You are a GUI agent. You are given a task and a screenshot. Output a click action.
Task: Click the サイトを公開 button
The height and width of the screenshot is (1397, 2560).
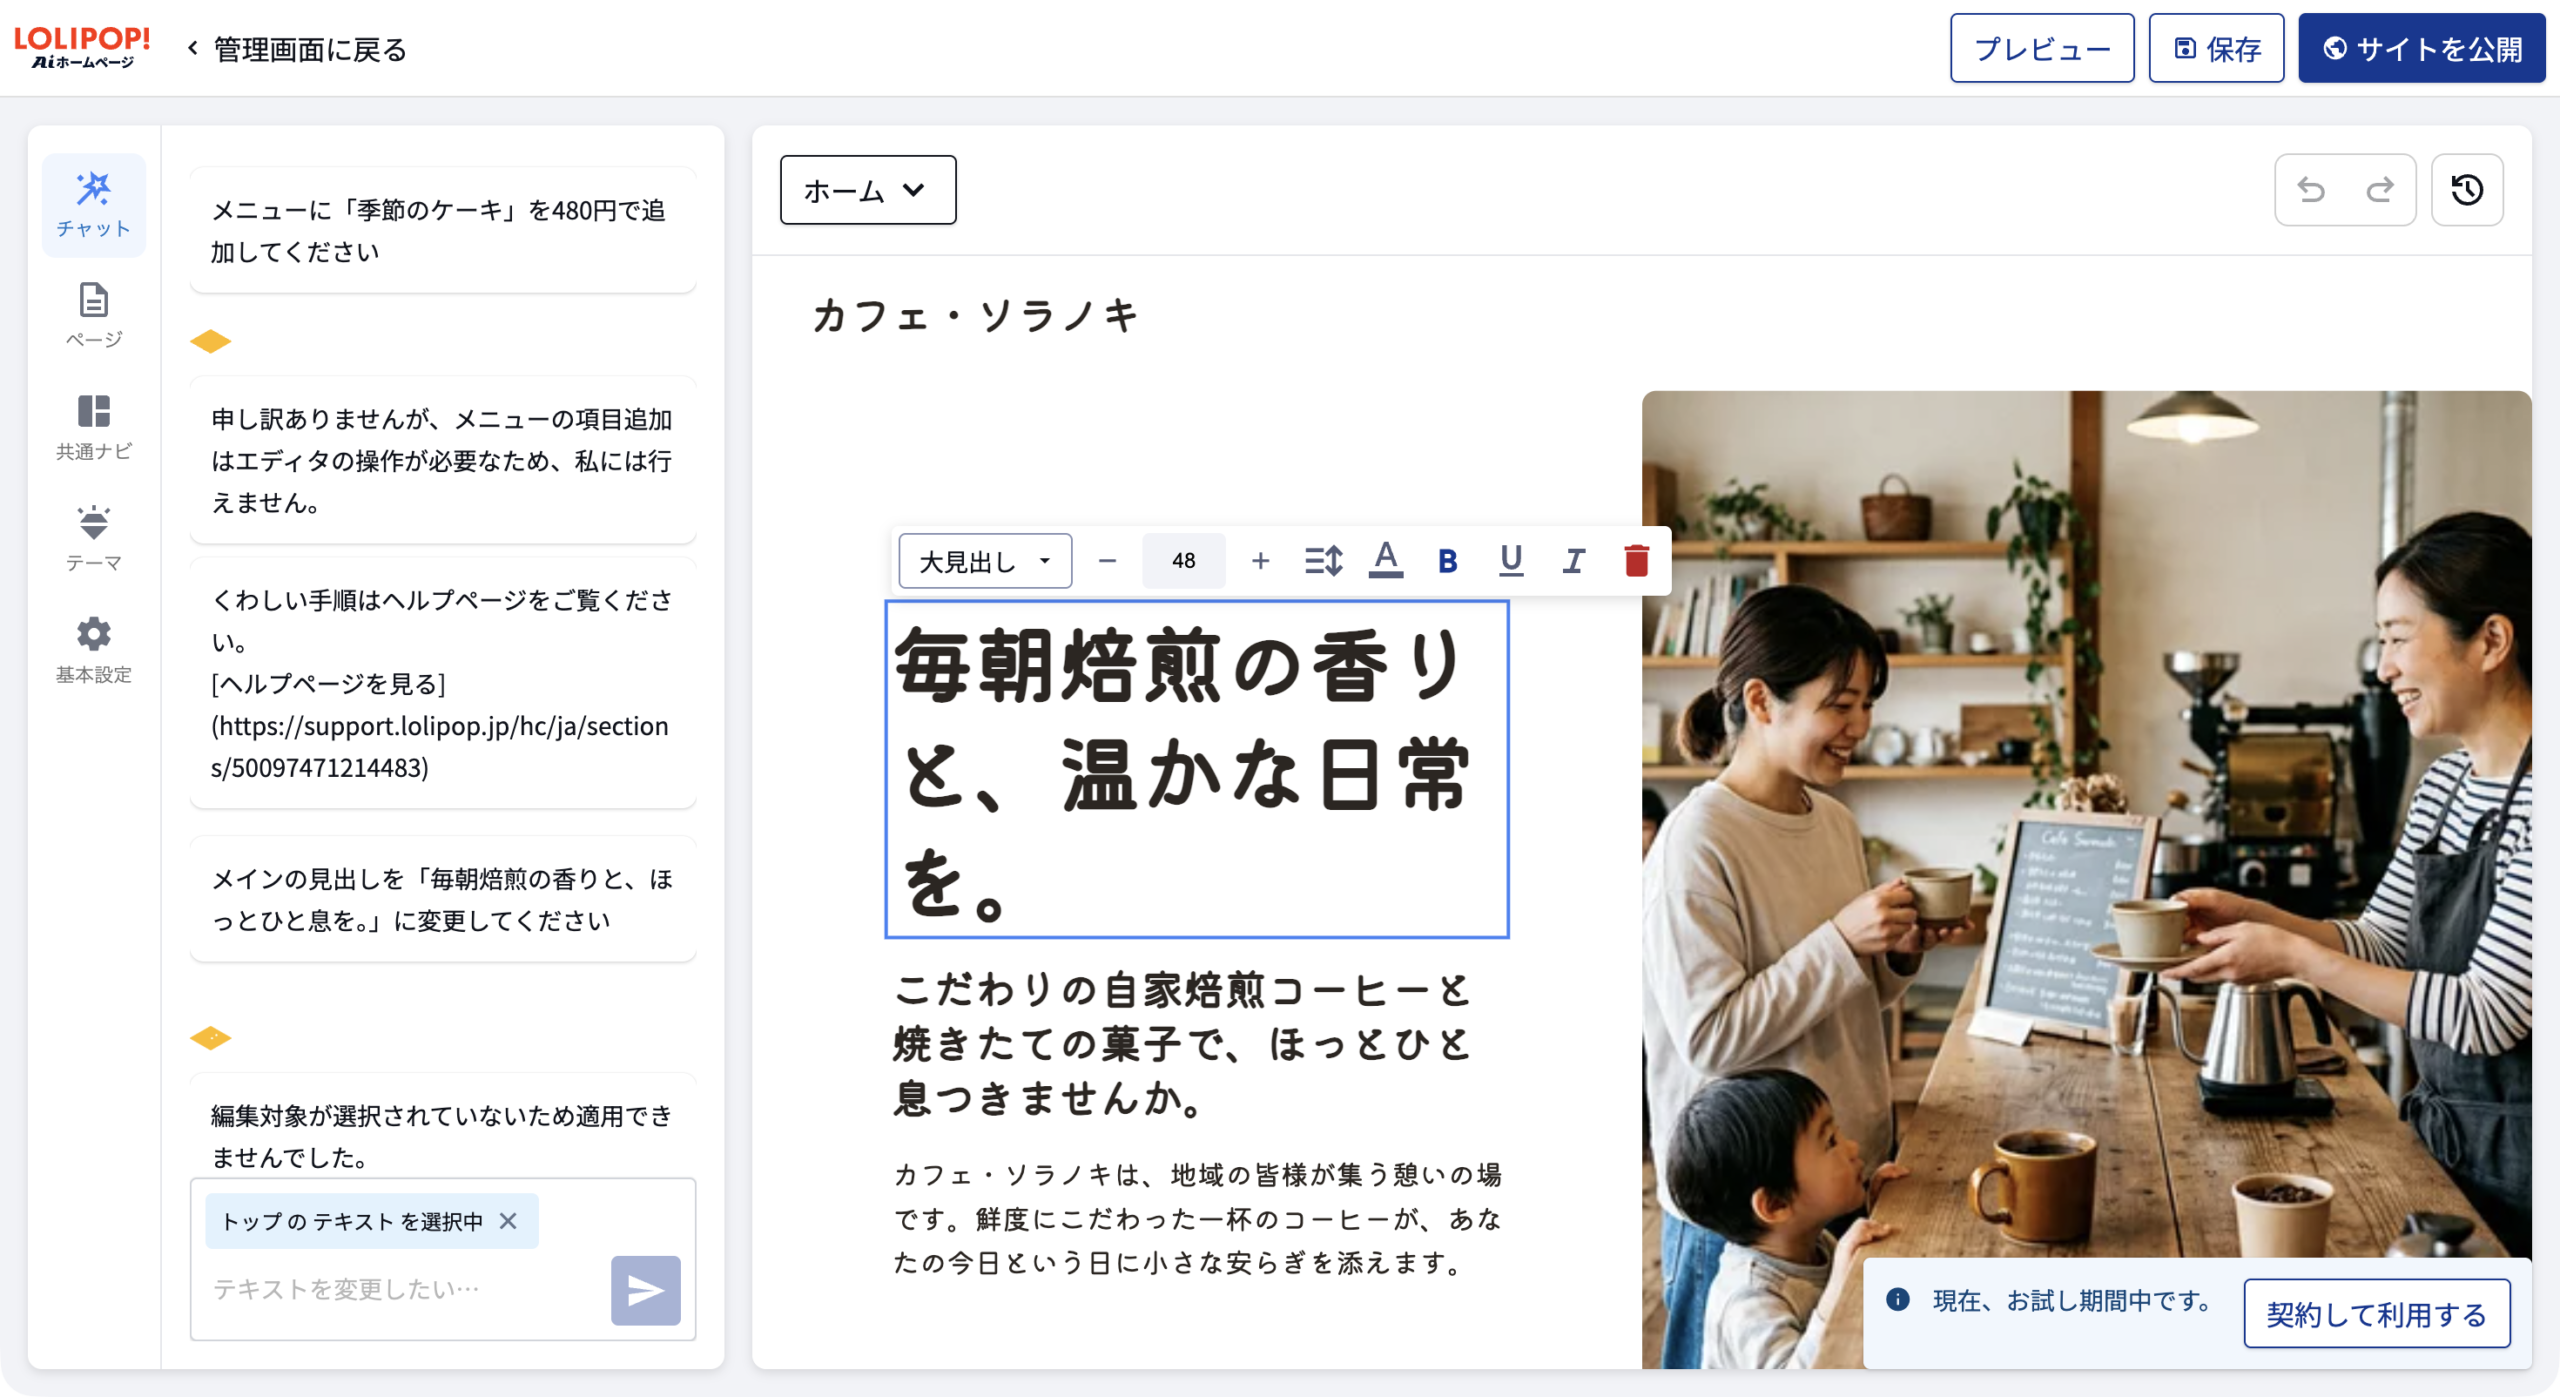pos(2421,48)
